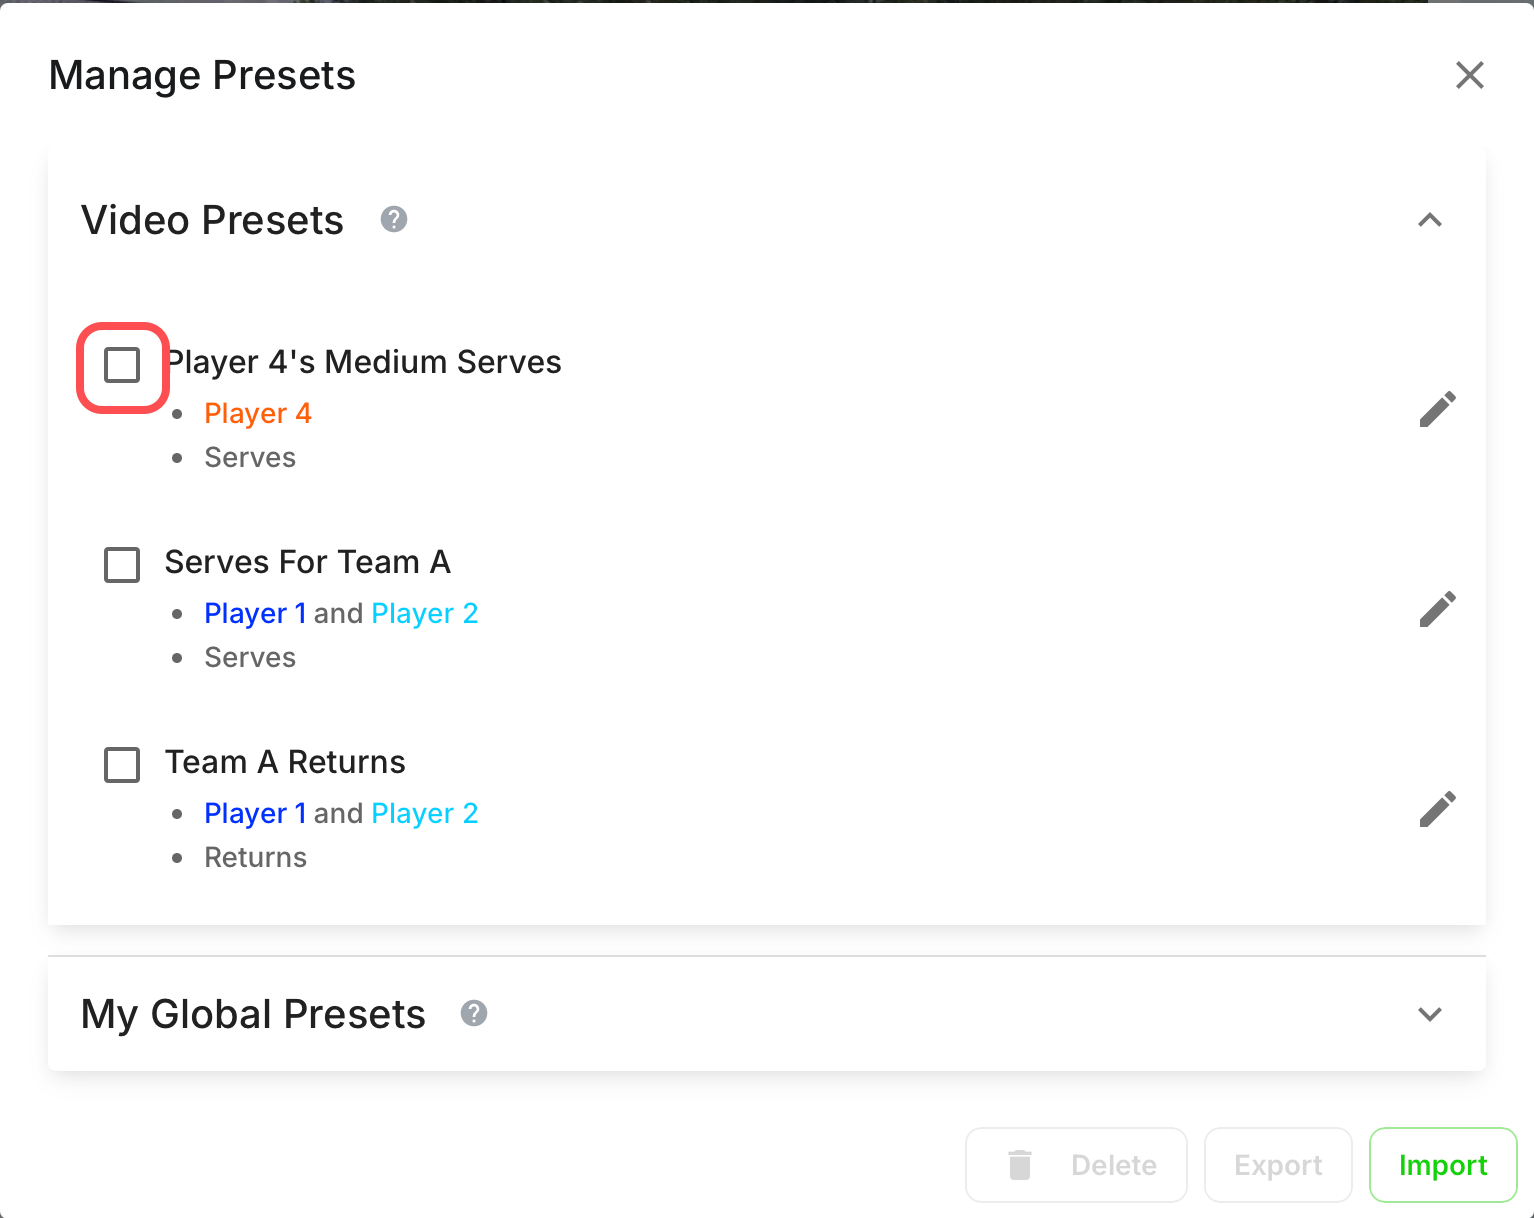The height and width of the screenshot is (1218, 1534).
Task: Click the Delete button label
Action: point(1114,1165)
